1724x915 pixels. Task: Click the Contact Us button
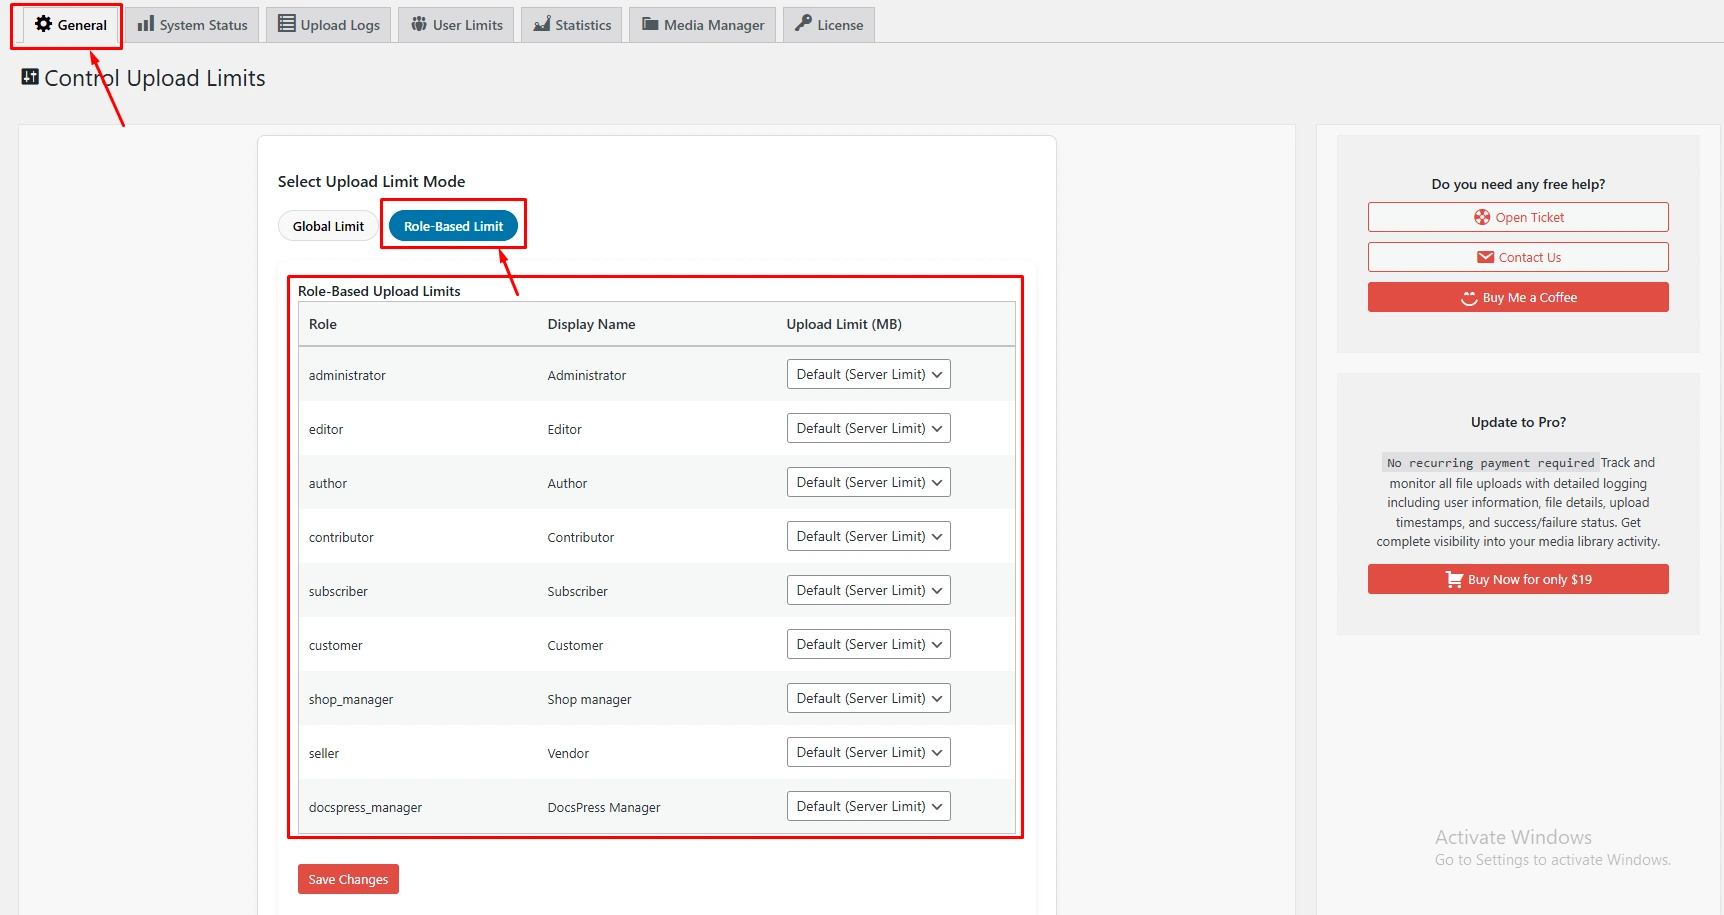tap(1518, 257)
